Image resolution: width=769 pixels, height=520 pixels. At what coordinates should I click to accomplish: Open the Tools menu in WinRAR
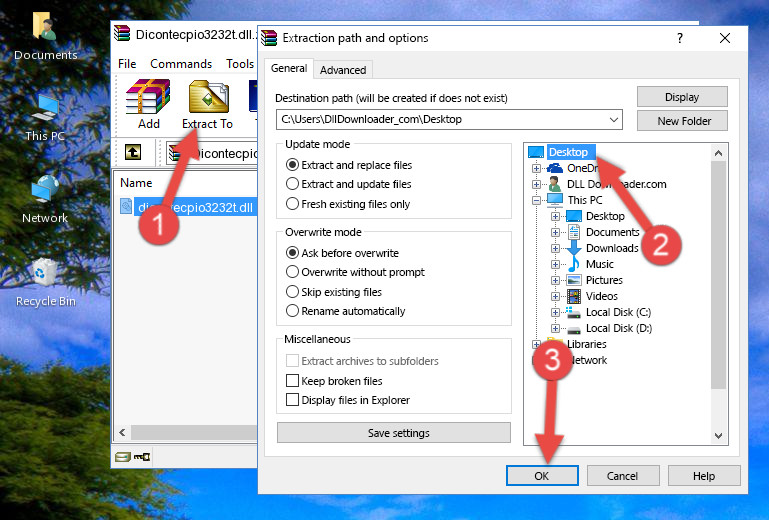(240, 64)
